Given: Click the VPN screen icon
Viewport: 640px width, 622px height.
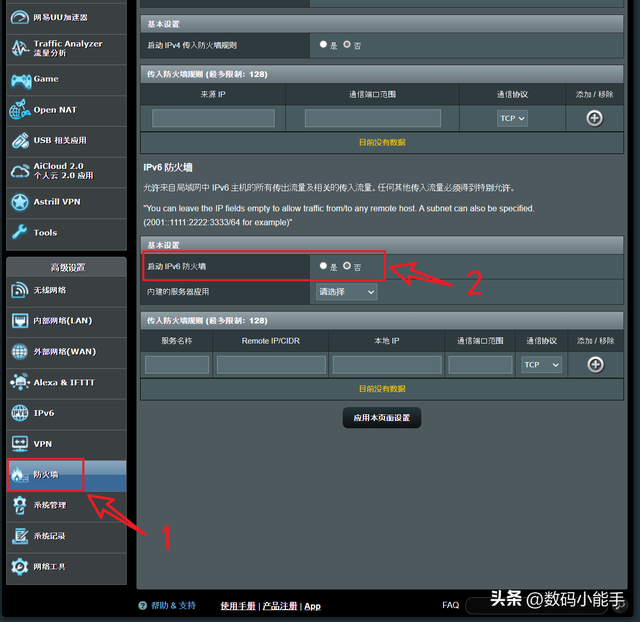Looking at the screenshot, I should [20, 444].
